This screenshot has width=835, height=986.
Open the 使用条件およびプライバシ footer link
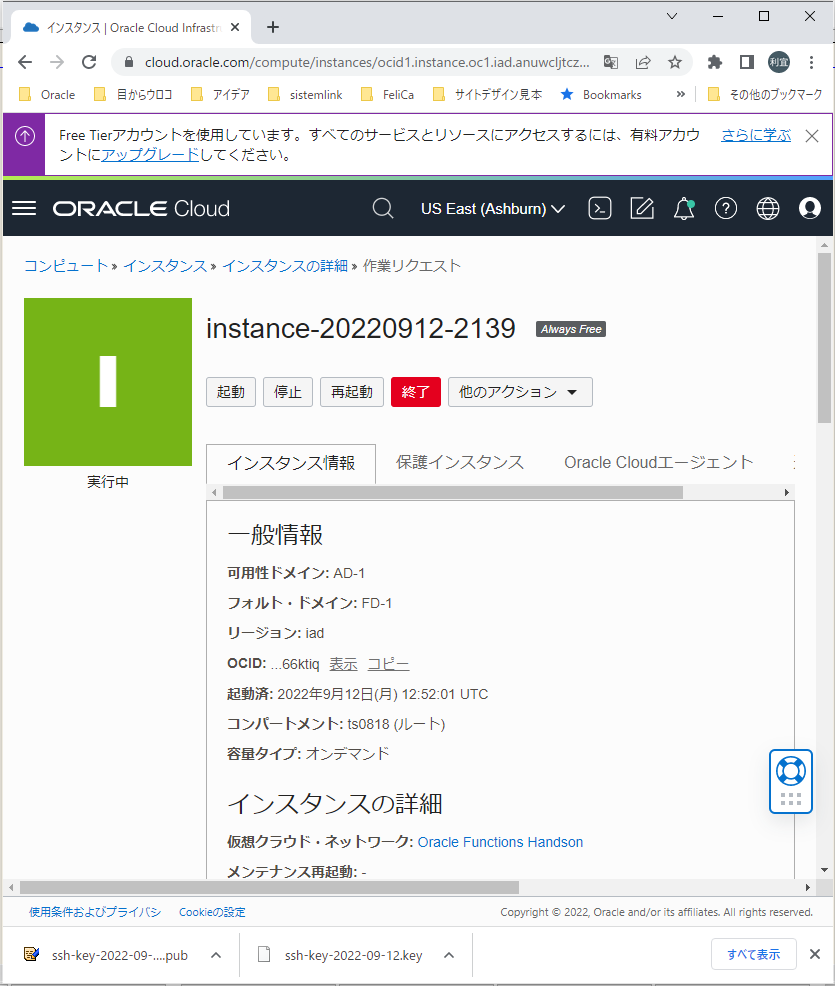tap(95, 912)
